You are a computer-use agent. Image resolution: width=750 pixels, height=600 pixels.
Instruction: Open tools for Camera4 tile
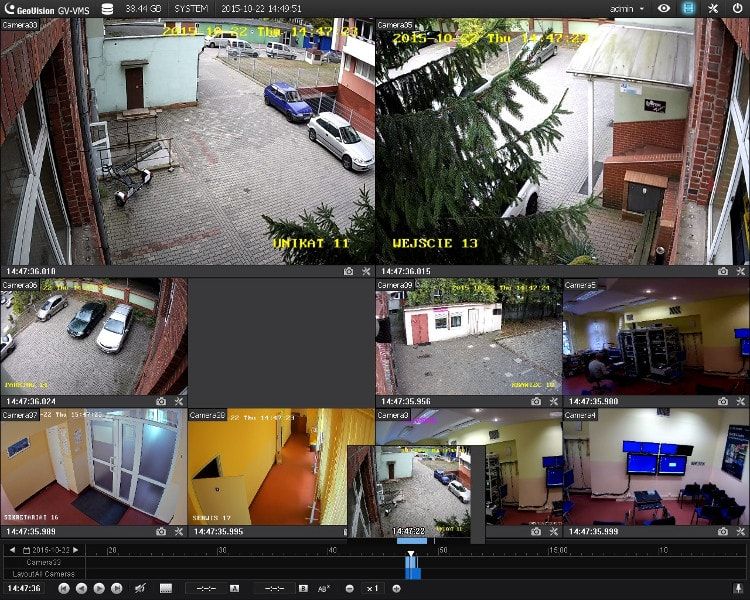point(740,532)
